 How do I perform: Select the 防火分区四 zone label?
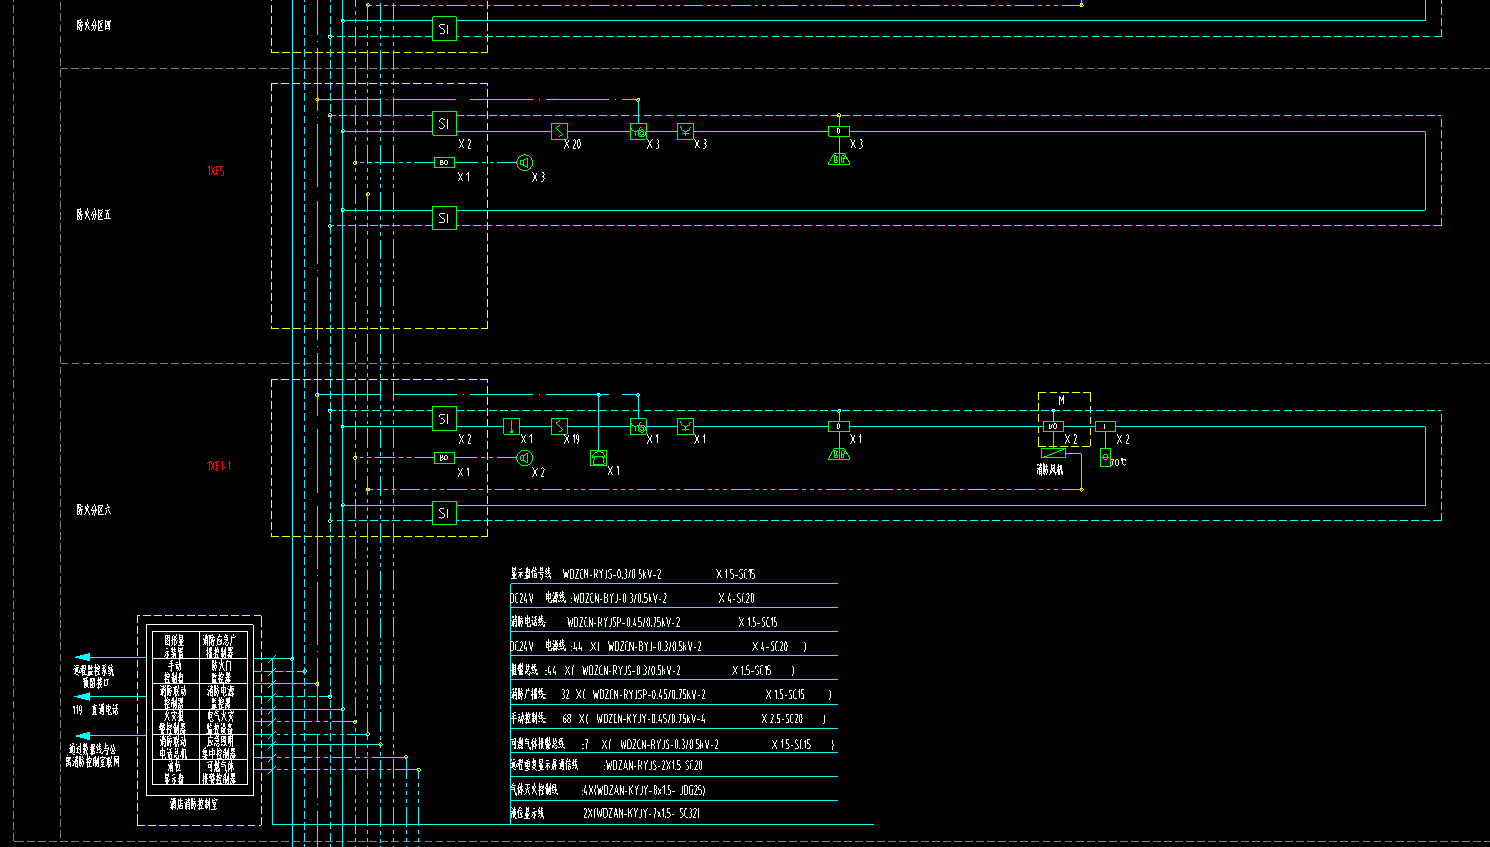point(94,25)
